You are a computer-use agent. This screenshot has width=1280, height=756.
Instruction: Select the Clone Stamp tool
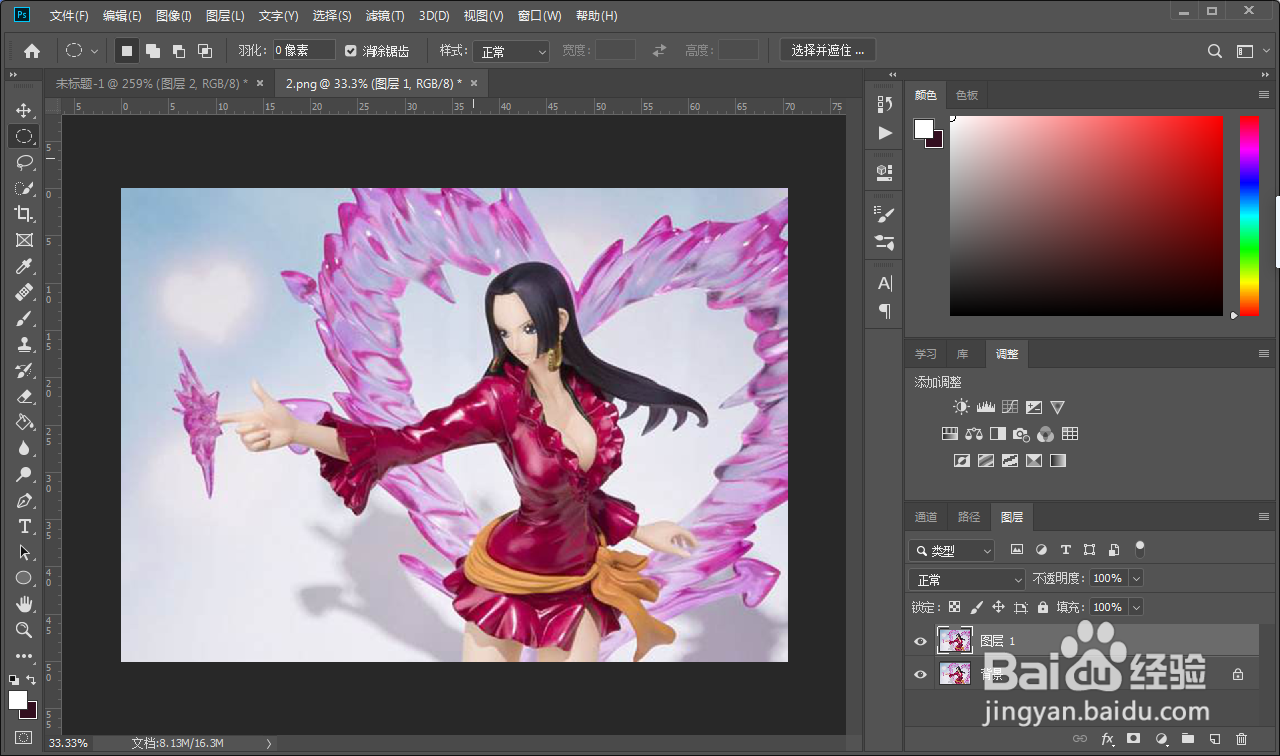click(x=24, y=344)
